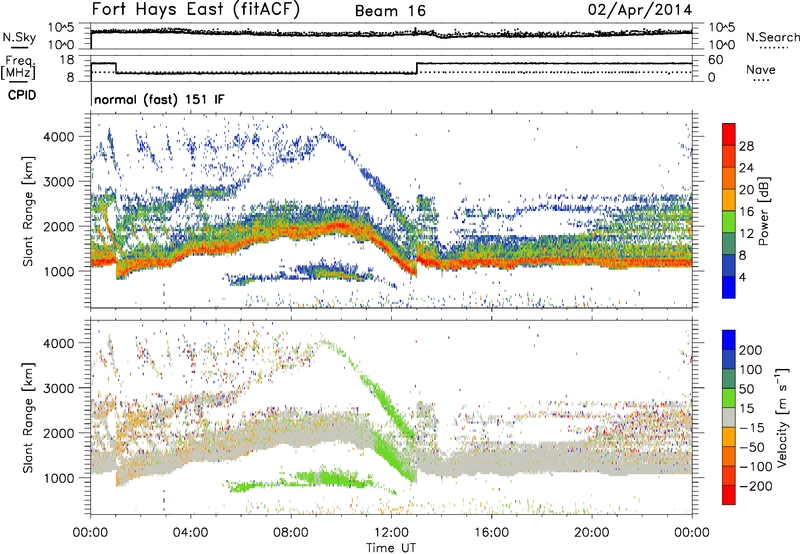
Task: Click the 'Beam 16' label
Action: point(390,11)
